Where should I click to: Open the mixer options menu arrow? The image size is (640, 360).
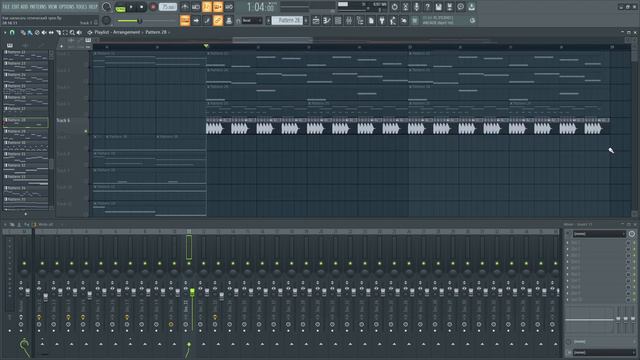point(5,224)
